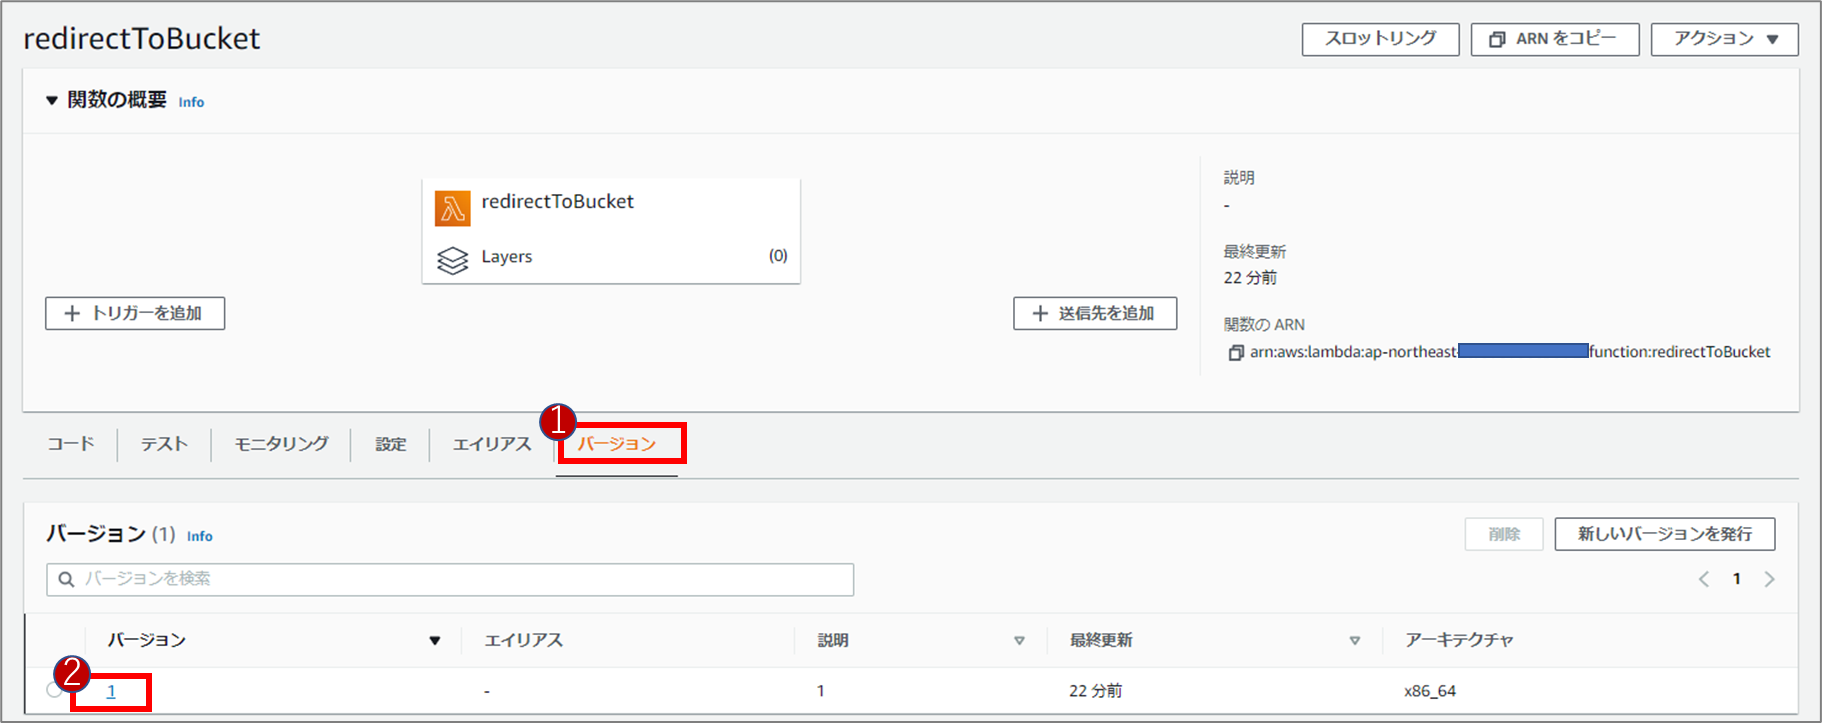The image size is (1822, 723).
Task: Switch to the コード tab
Action: pyautogui.click(x=71, y=444)
